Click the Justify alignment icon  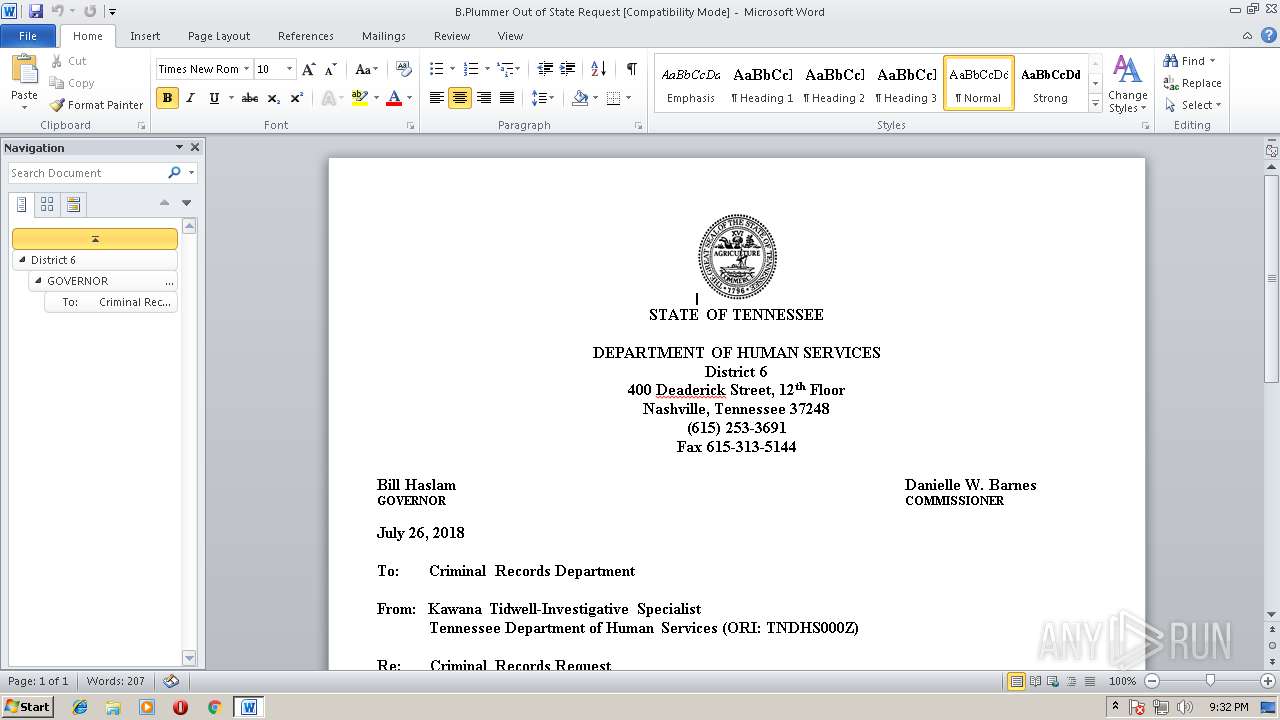tap(507, 98)
